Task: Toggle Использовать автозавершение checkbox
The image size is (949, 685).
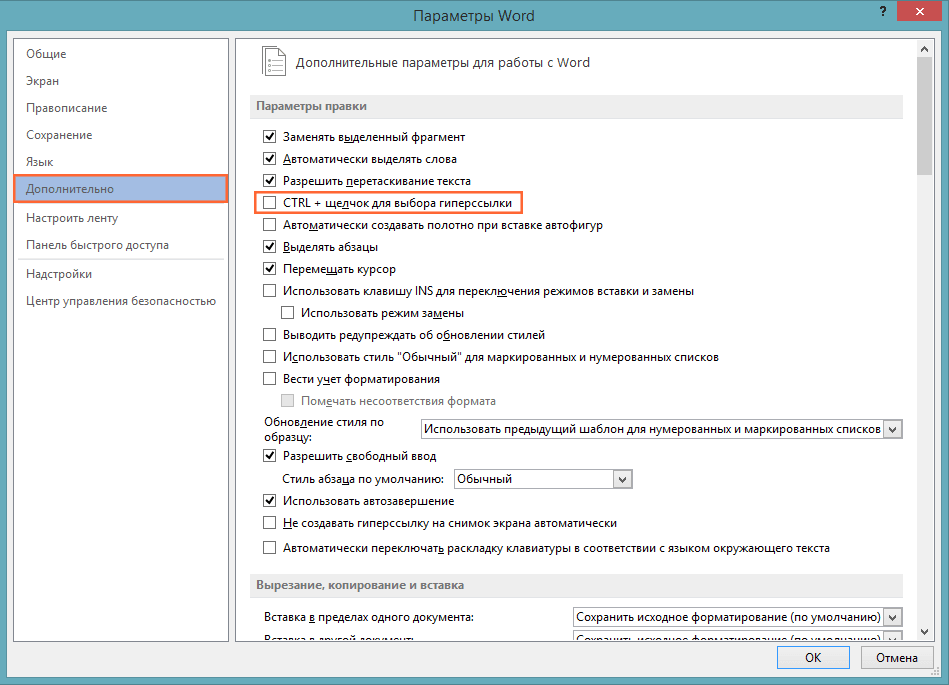Action: (x=269, y=500)
